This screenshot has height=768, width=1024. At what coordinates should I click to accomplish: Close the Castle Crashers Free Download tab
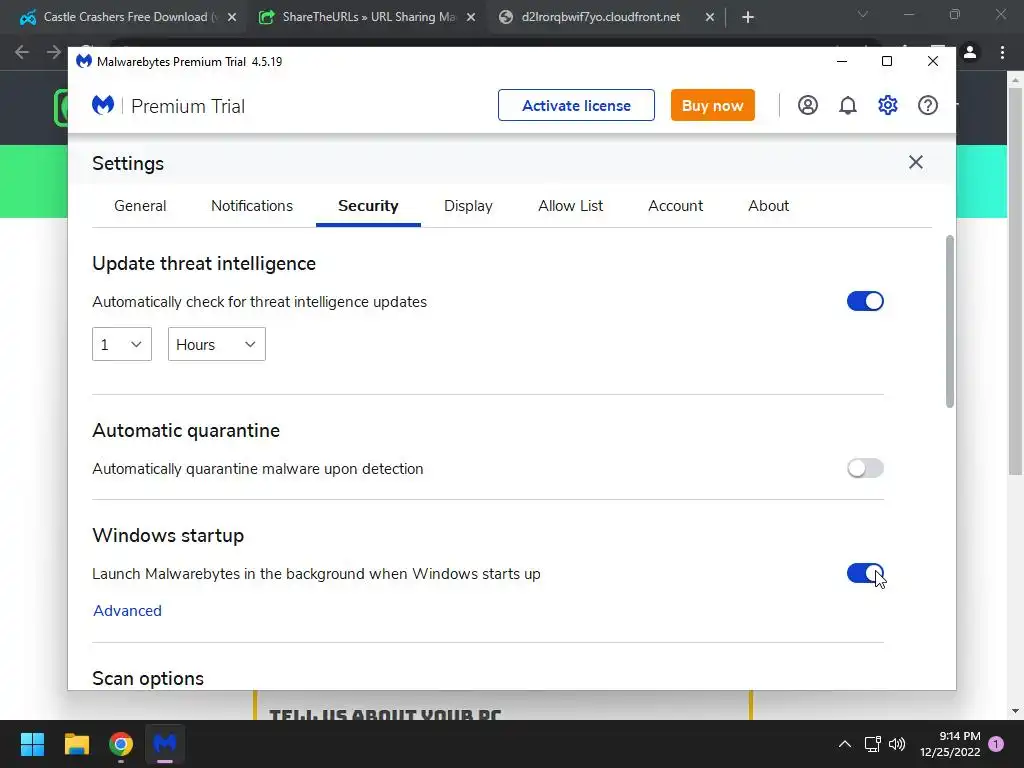coord(232,17)
